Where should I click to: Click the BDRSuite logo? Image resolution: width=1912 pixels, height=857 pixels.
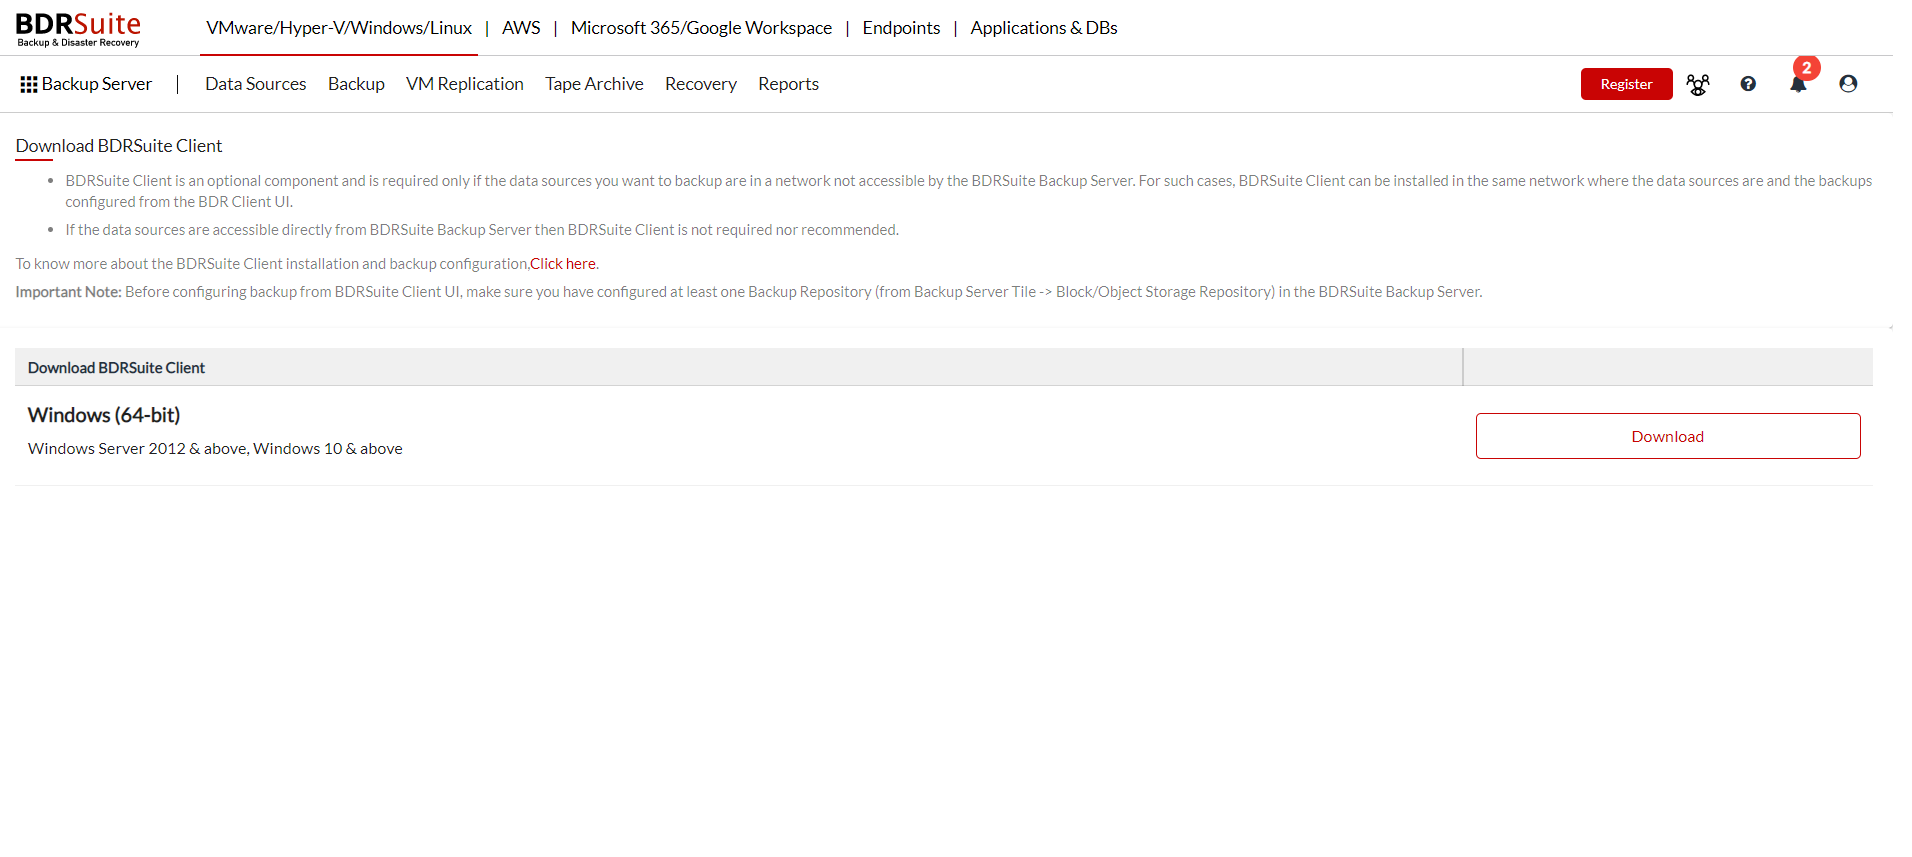[78, 29]
